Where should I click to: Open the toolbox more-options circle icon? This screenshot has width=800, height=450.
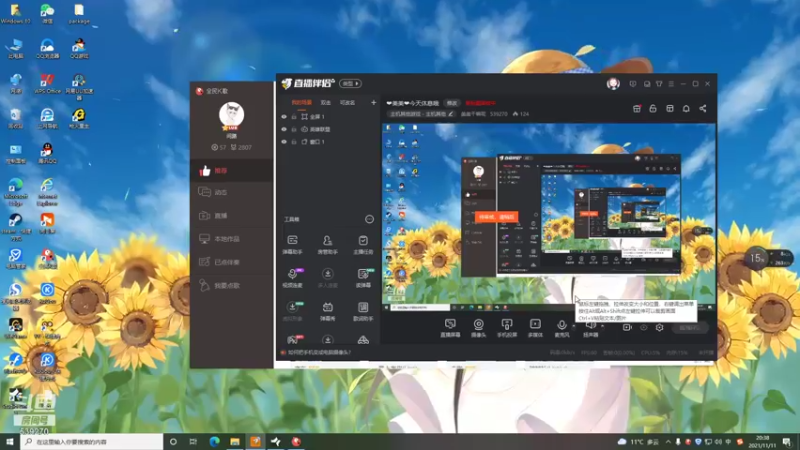[x=369, y=219]
